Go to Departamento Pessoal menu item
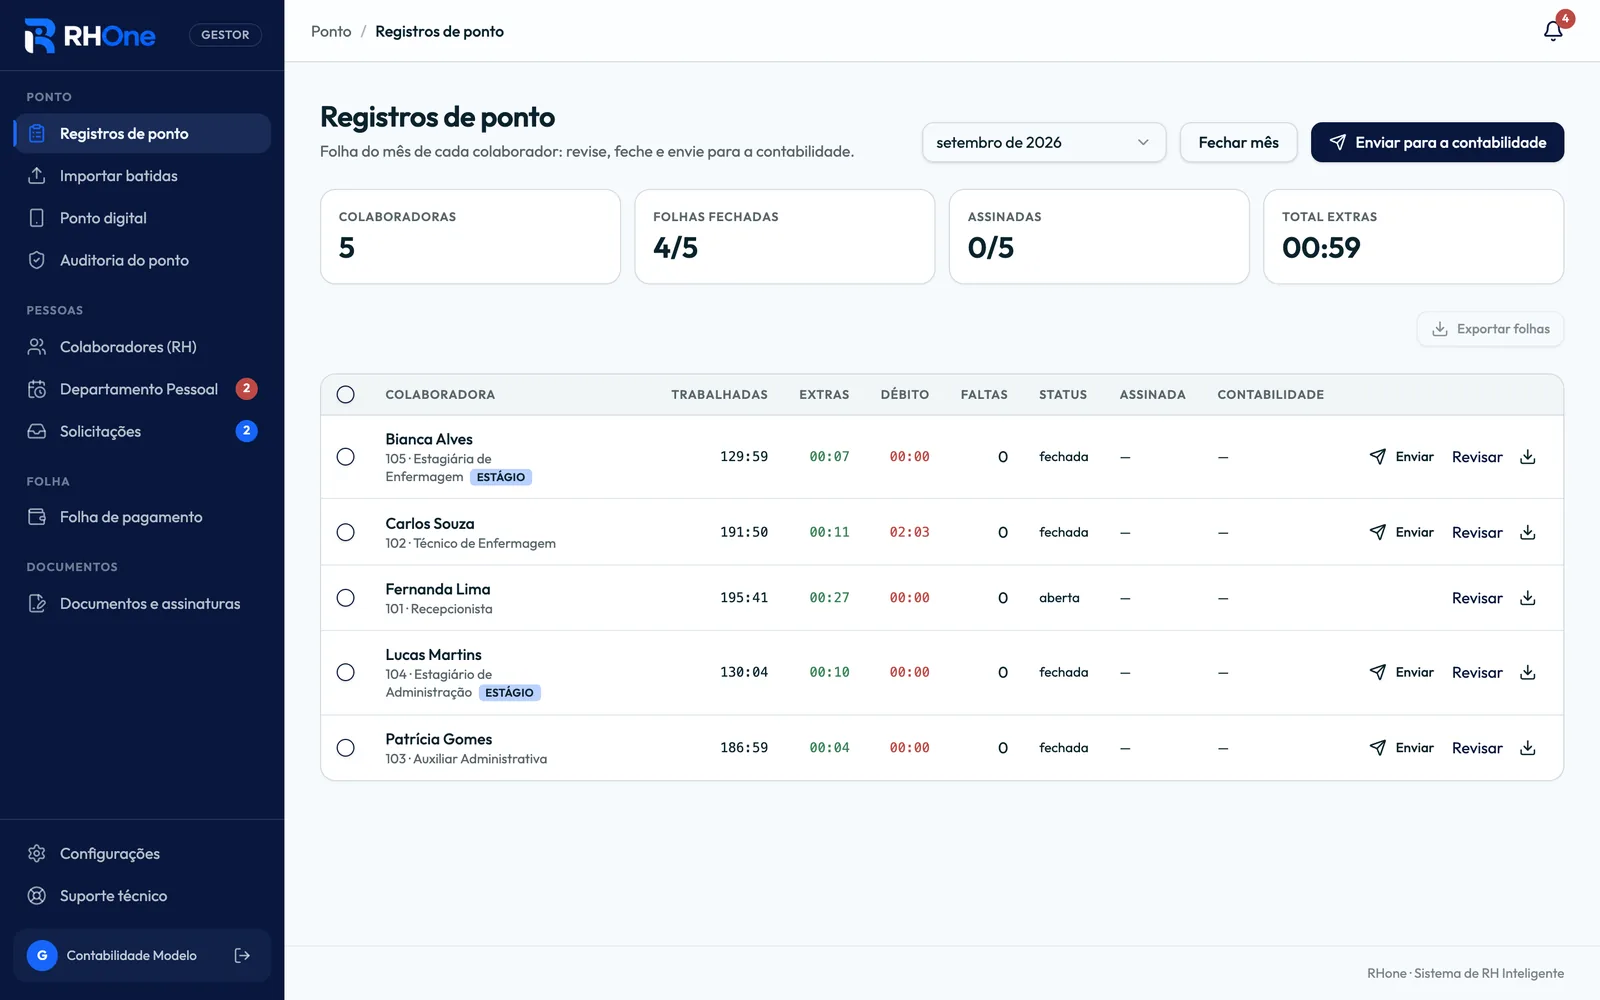The width and height of the screenshot is (1600, 1000). pos(142,389)
